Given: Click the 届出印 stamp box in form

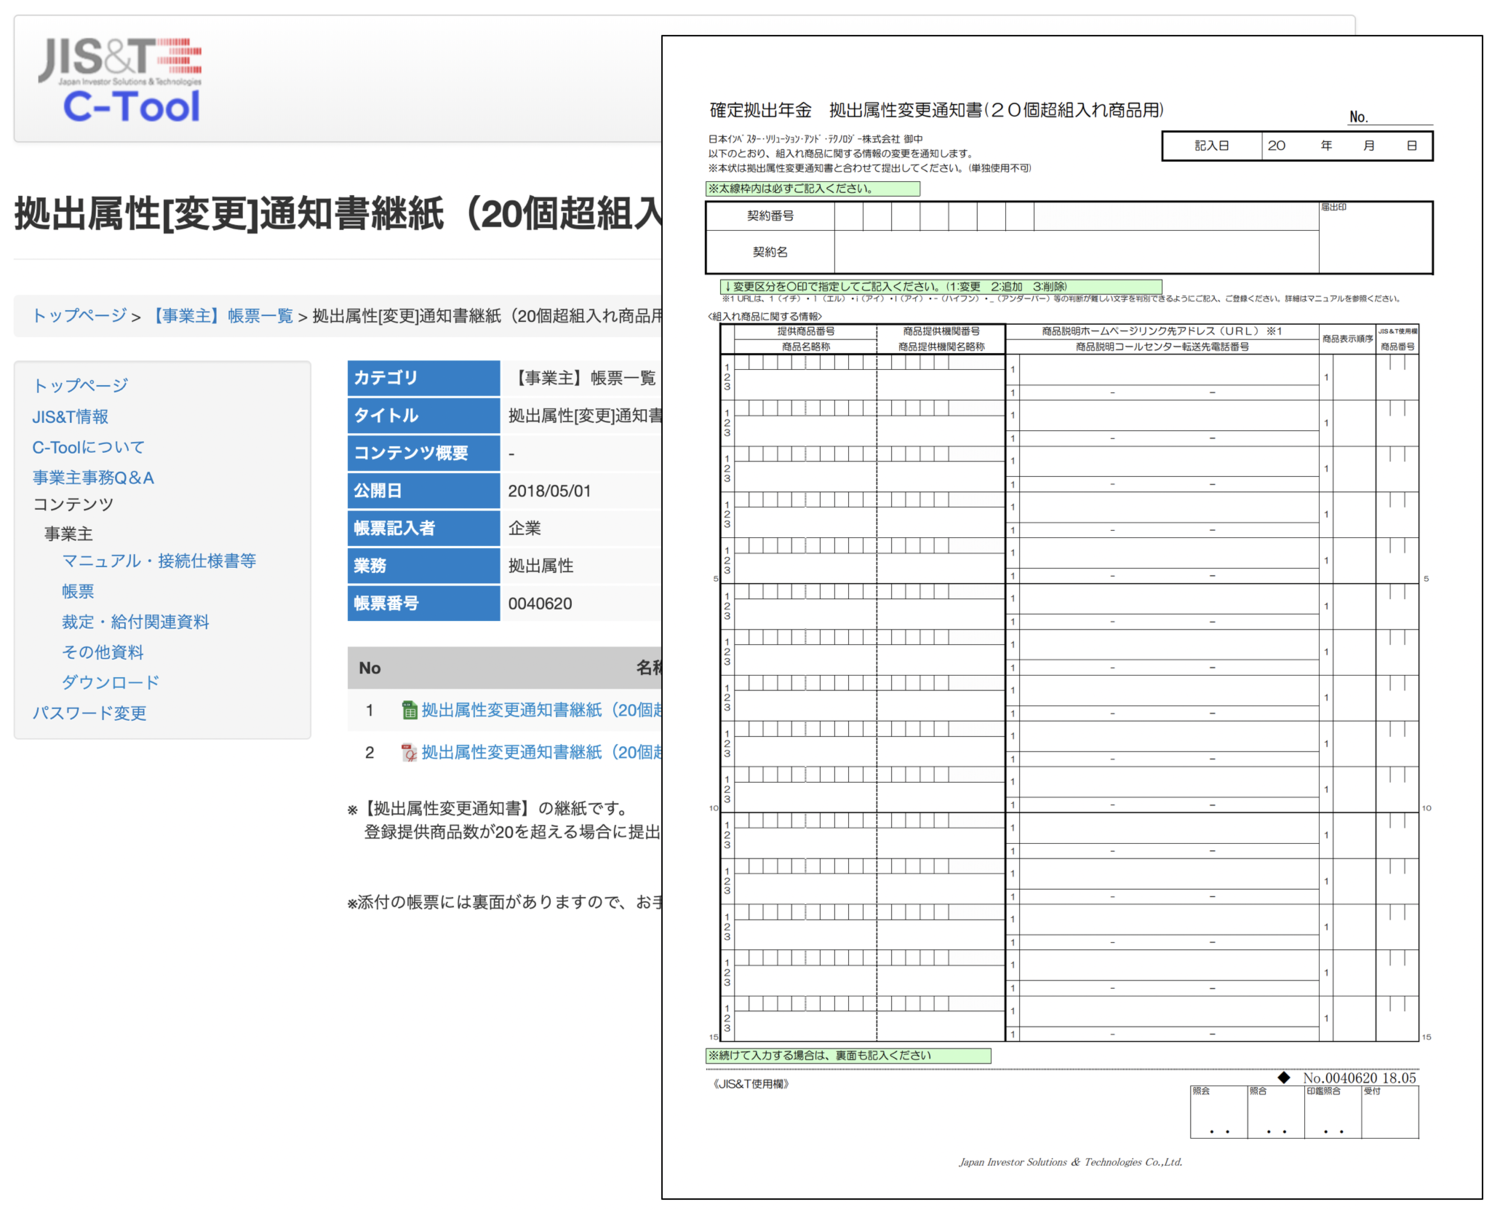Looking at the screenshot, I should pyautogui.click(x=1375, y=237).
